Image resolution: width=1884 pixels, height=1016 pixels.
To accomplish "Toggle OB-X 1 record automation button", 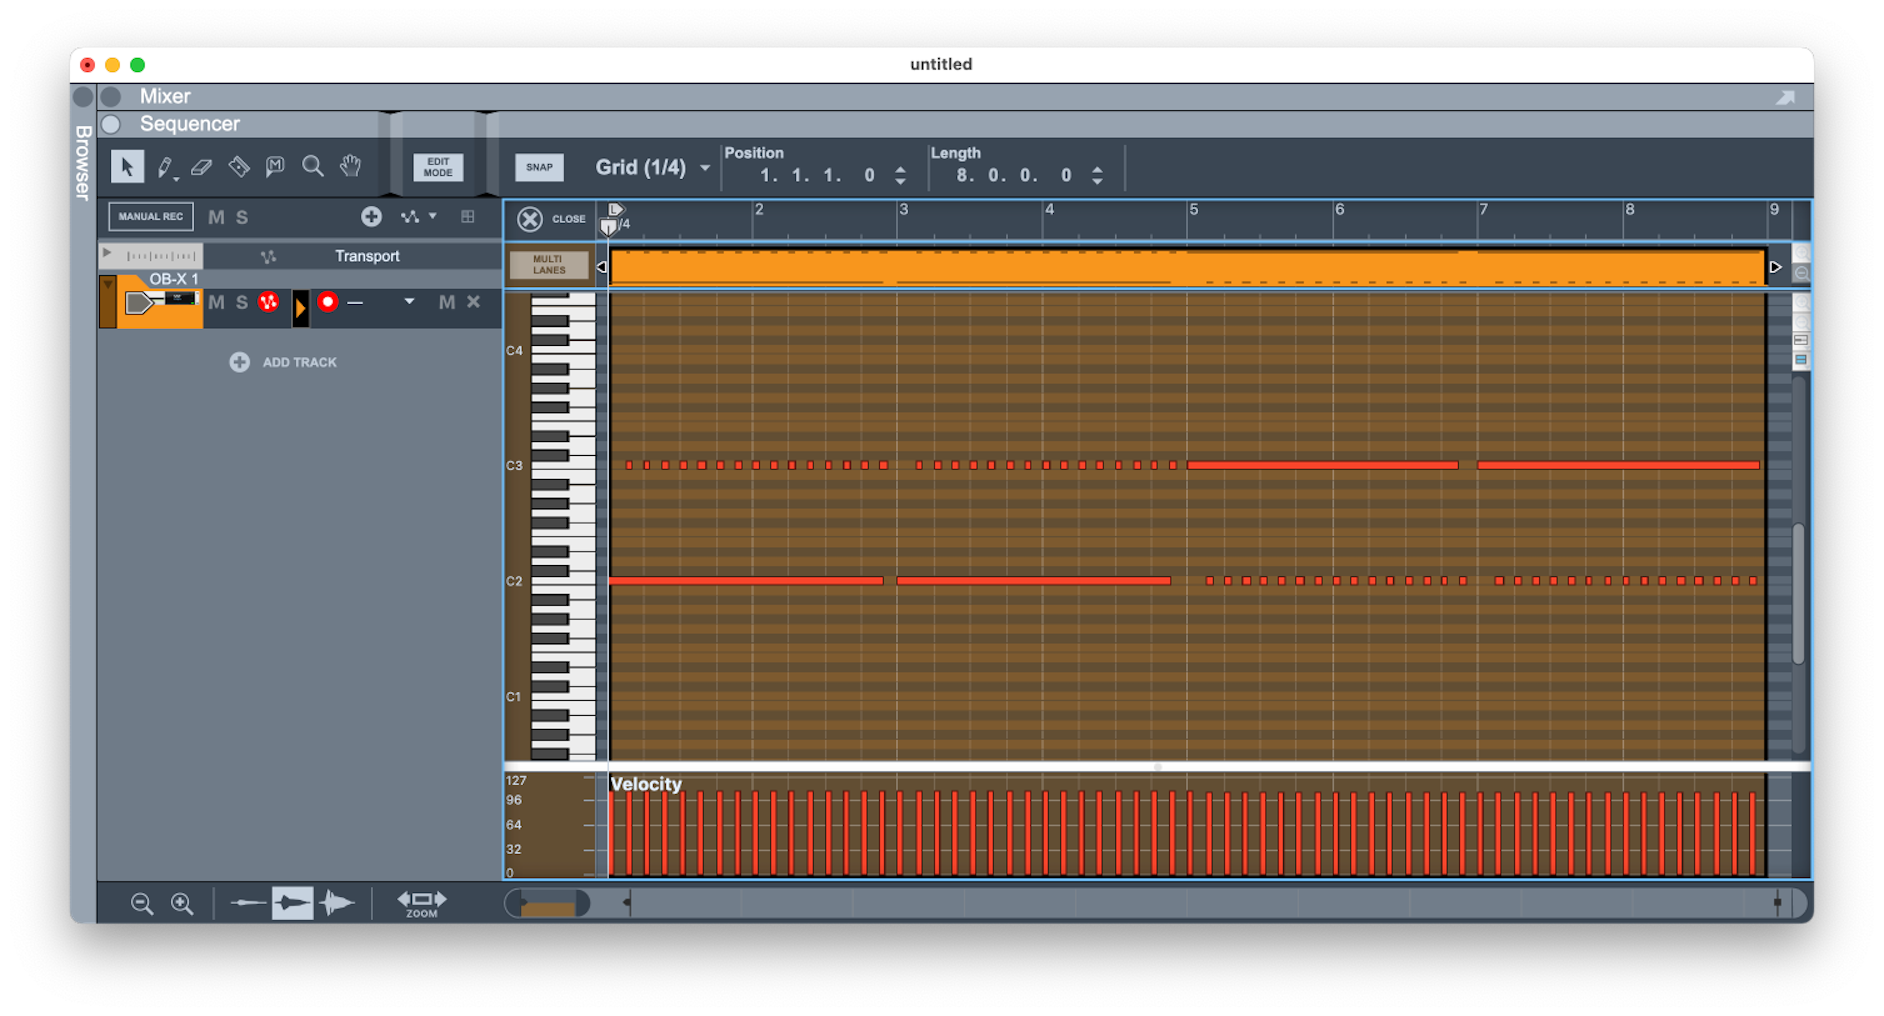I will tap(268, 302).
